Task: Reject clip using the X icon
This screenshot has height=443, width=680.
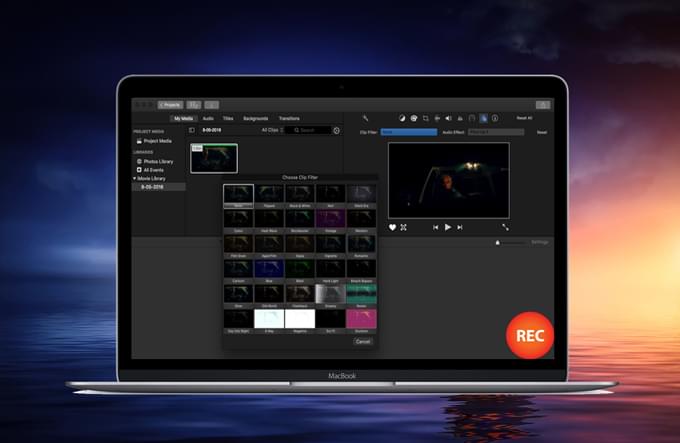Action: click(x=403, y=227)
